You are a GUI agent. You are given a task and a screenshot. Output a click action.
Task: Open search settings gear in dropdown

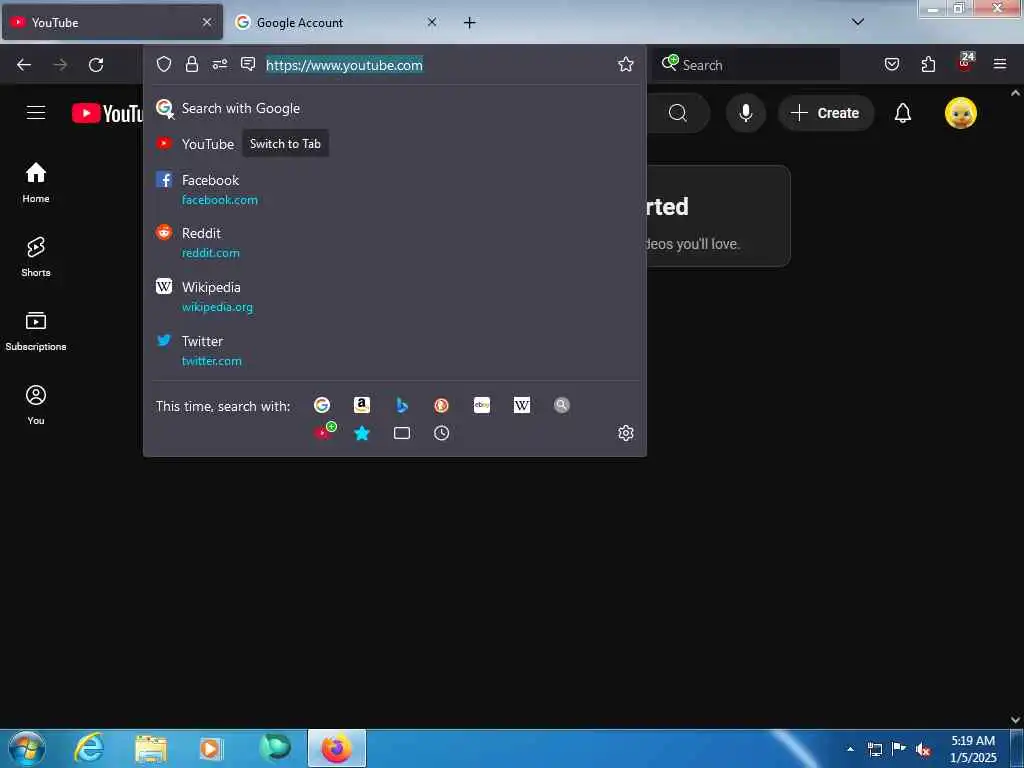626,433
